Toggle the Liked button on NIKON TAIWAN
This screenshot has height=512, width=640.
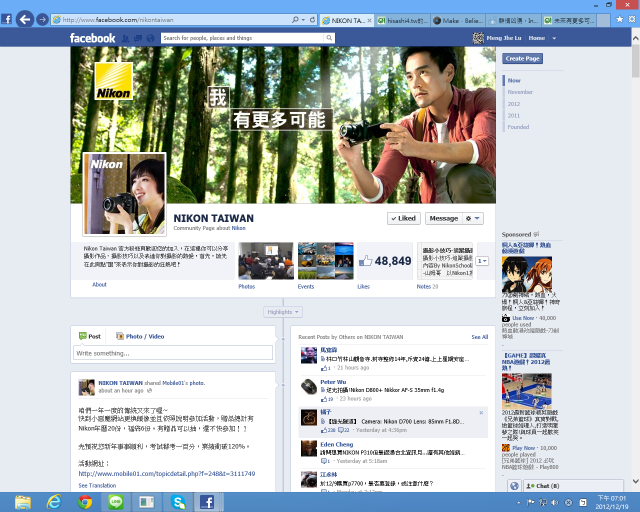404,218
